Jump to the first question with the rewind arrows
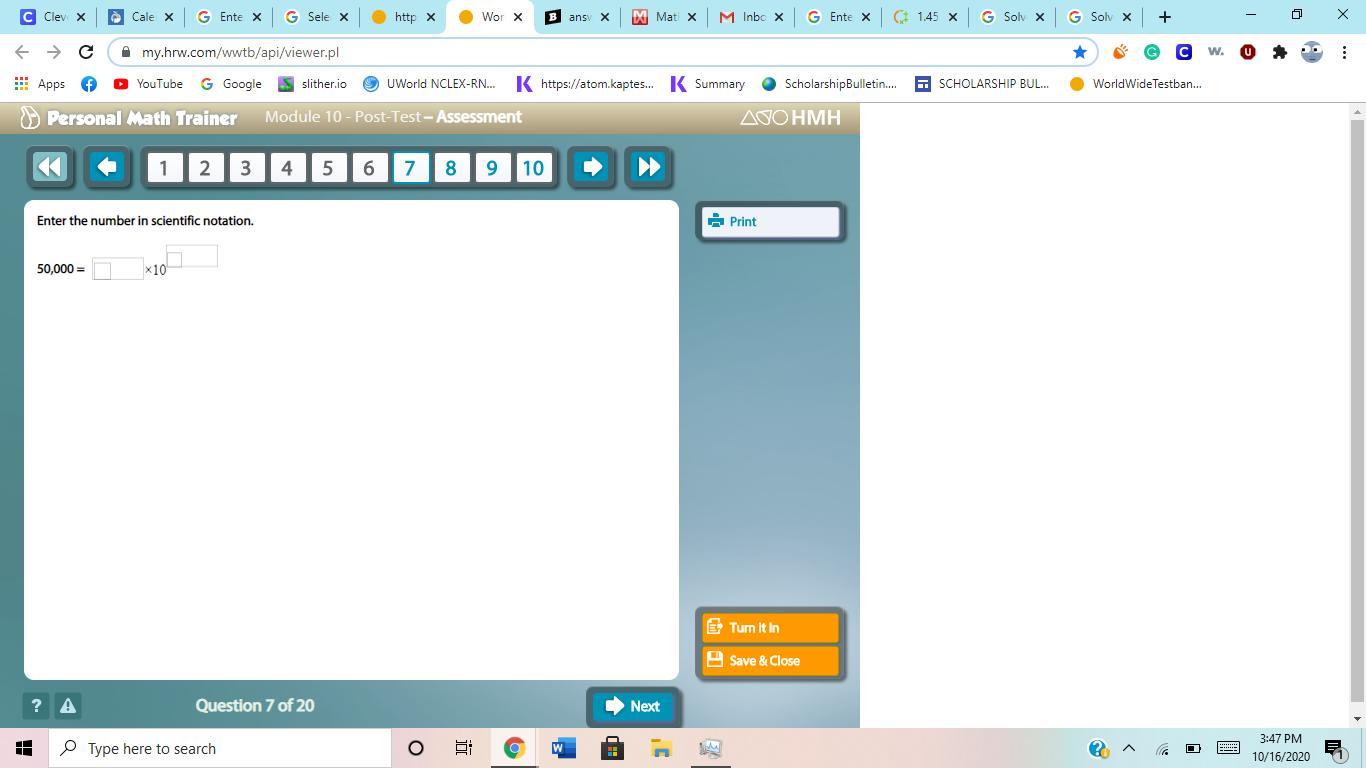Screen dimensions: 1366x768 tap(49, 167)
